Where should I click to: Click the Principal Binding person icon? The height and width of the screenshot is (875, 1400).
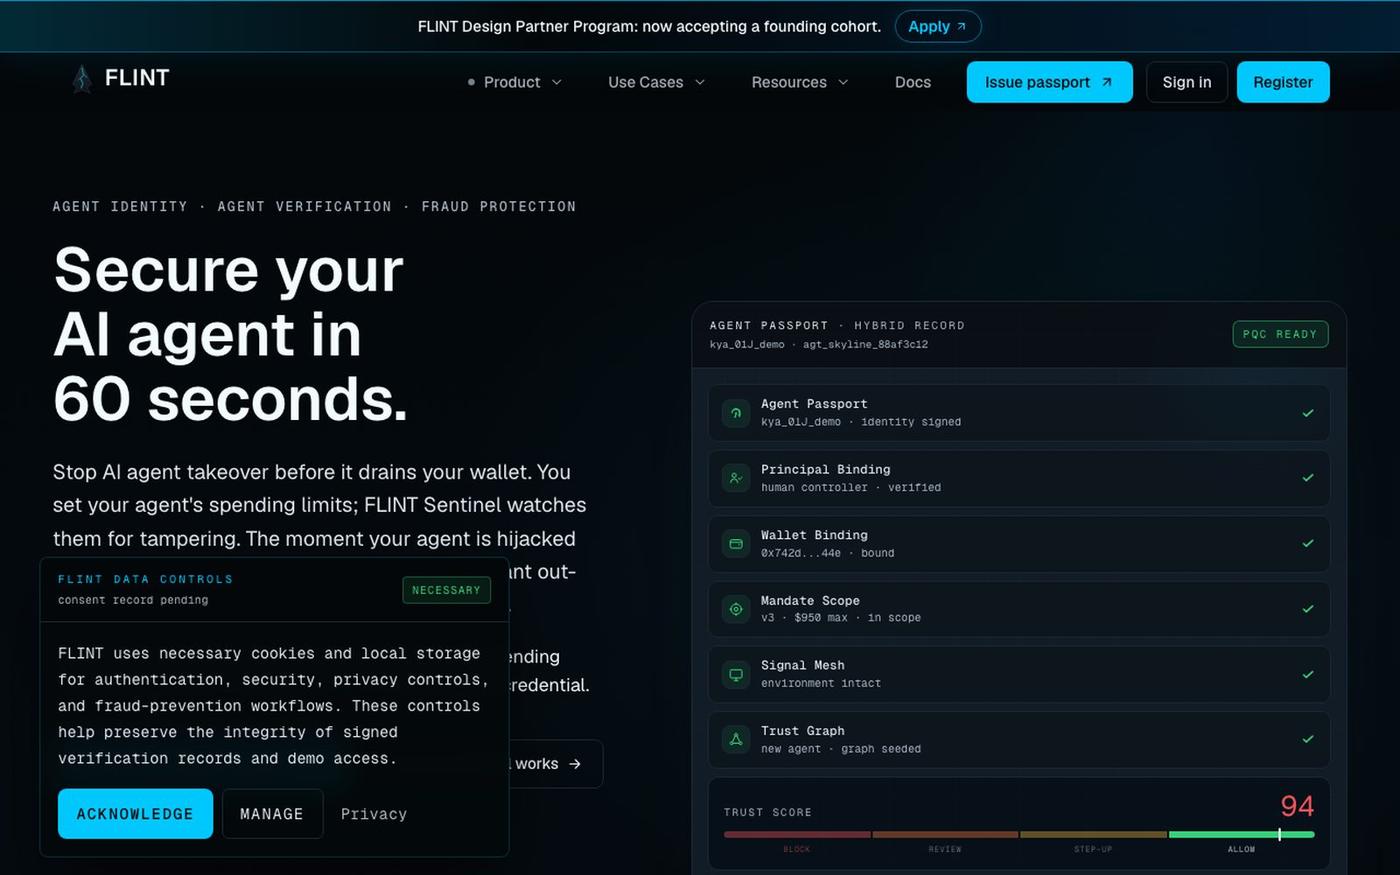click(736, 478)
